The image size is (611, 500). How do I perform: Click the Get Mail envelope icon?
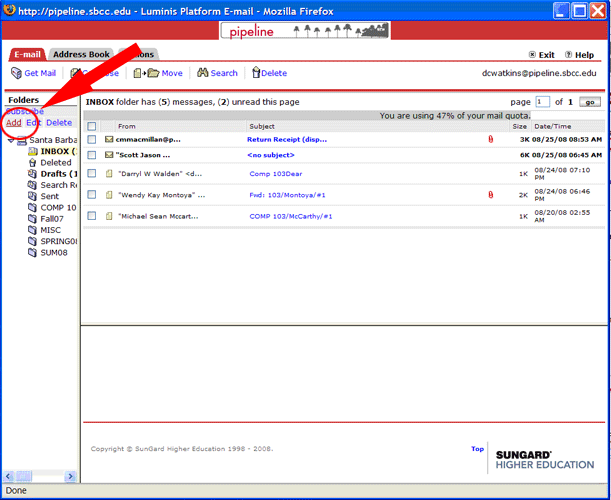pos(16,73)
